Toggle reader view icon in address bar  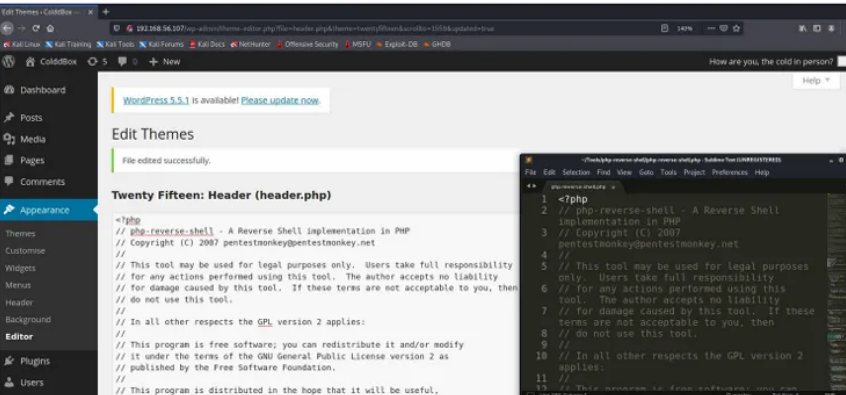[665, 29]
